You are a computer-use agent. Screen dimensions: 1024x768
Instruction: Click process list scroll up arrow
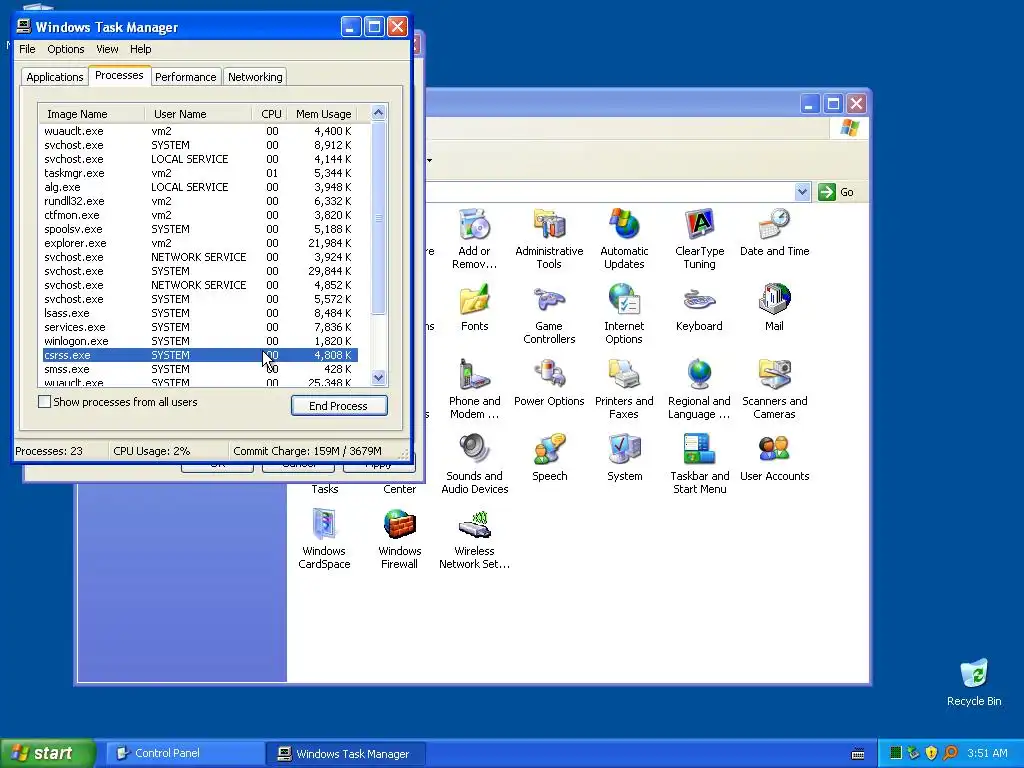click(378, 113)
